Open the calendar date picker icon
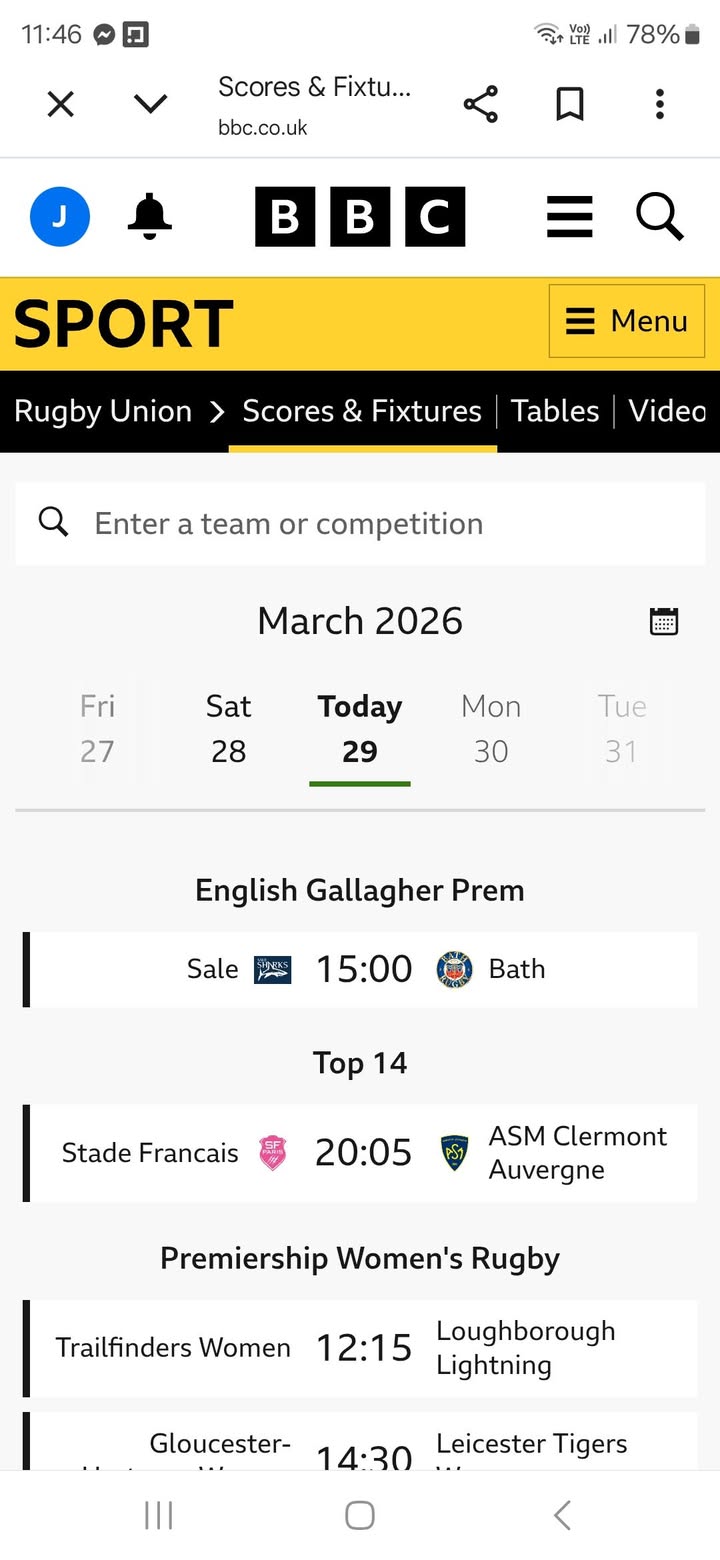Screen dimensions: 720x1560 coord(664,621)
